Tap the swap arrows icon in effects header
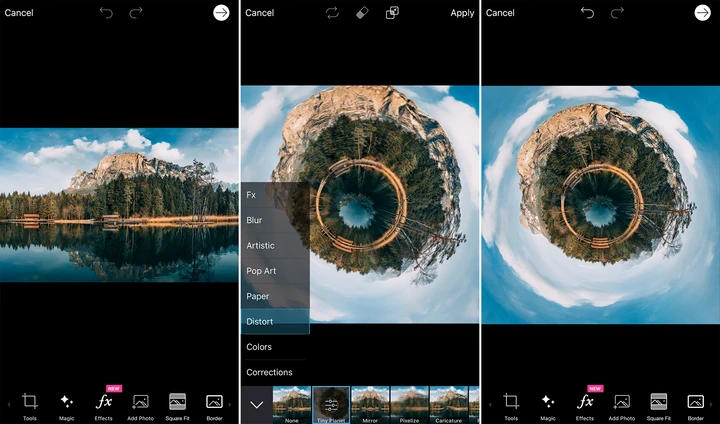The width and height of the screenshot is (720, 424). (x=332, y=13)
